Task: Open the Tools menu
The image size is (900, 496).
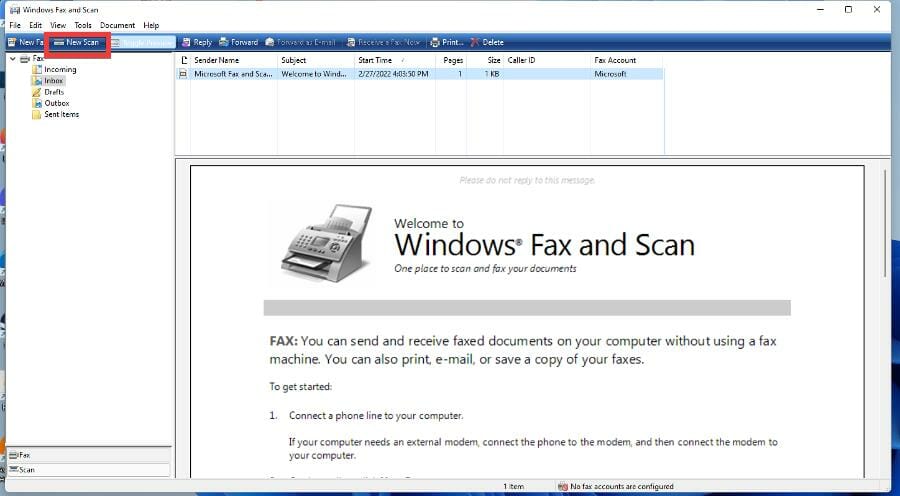Action: pyautogui.click(x=83, y=25)
